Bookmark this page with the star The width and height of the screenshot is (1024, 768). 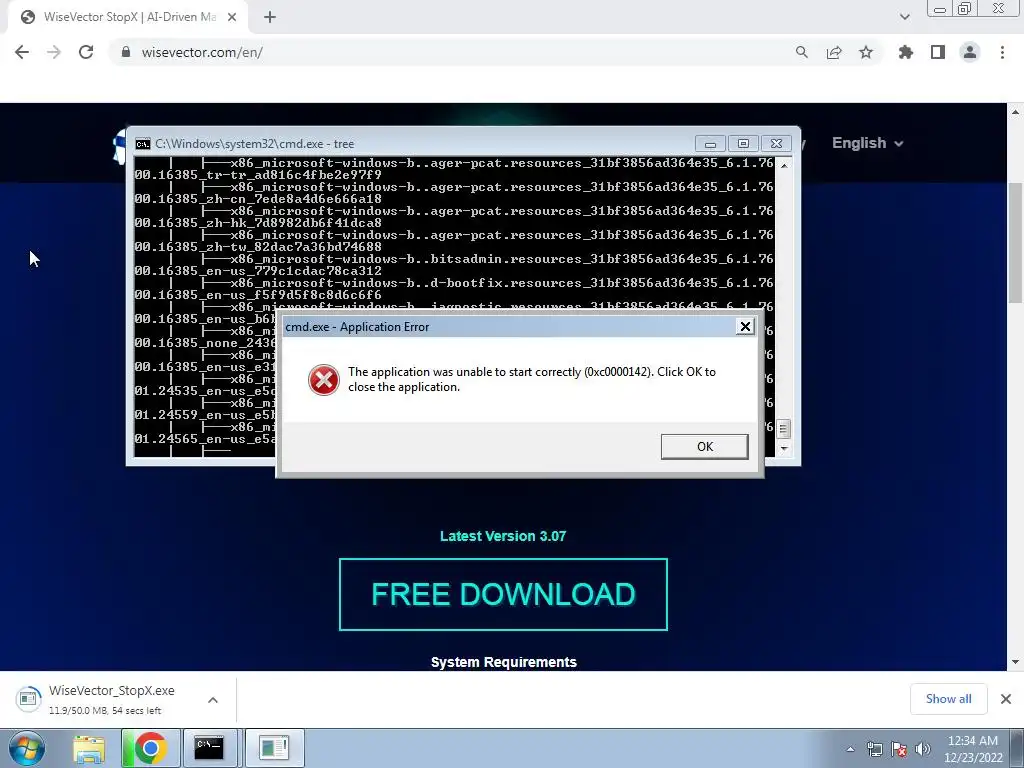[866, 52]
